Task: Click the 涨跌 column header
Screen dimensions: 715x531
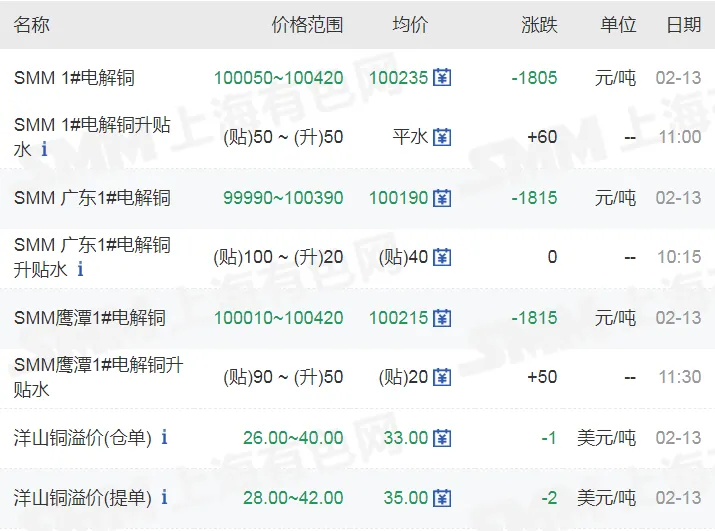Action: coord(539,25)
